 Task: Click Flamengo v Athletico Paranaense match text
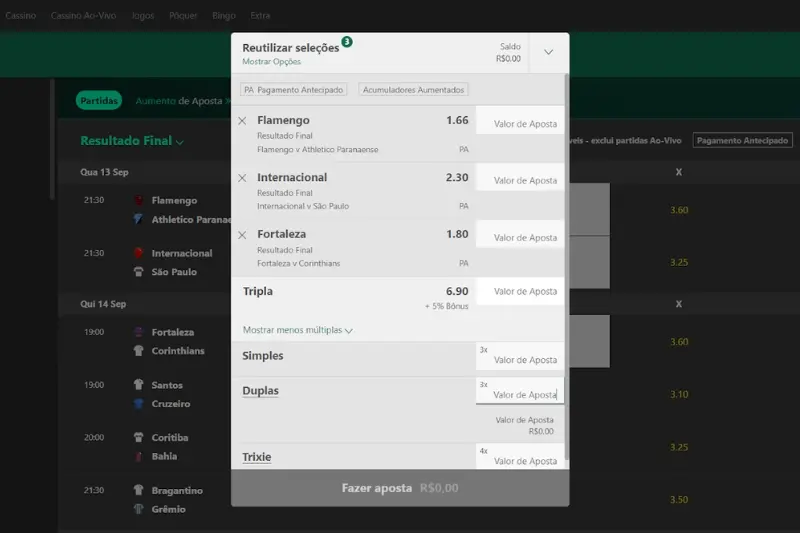click(318, 149)
